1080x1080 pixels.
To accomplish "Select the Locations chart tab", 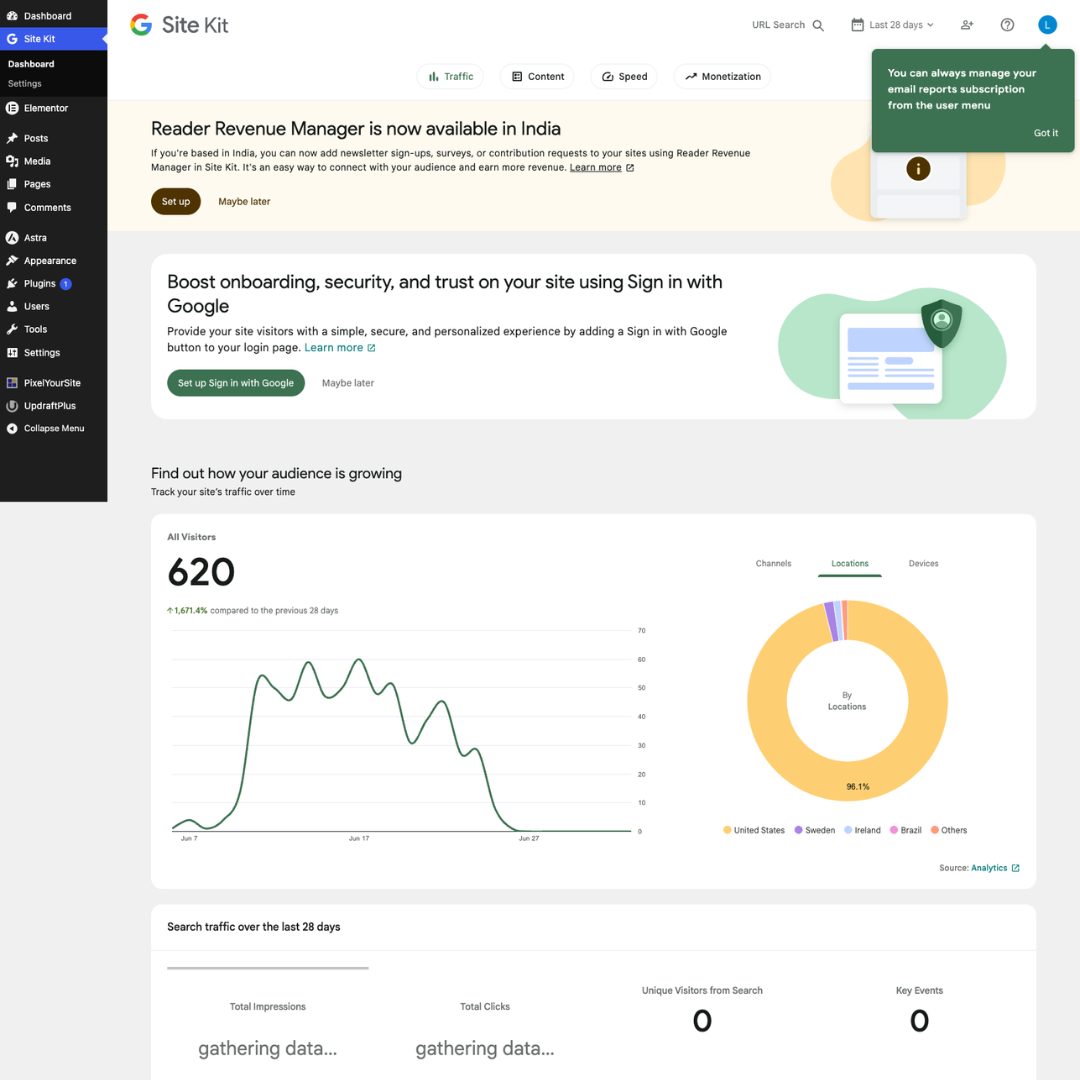I will pyautogui.click(x=850, y=563).
